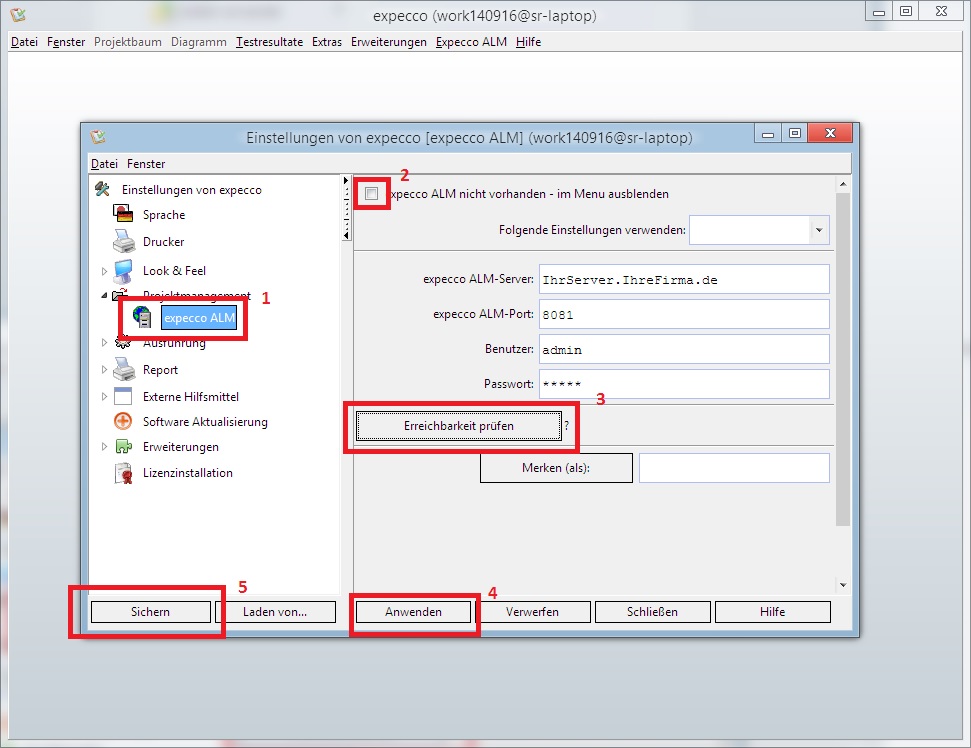Viewport: 971px width, 748px height.
Task: Click the Externe Hilfsmittel window icon
Action: click(124, 396)
